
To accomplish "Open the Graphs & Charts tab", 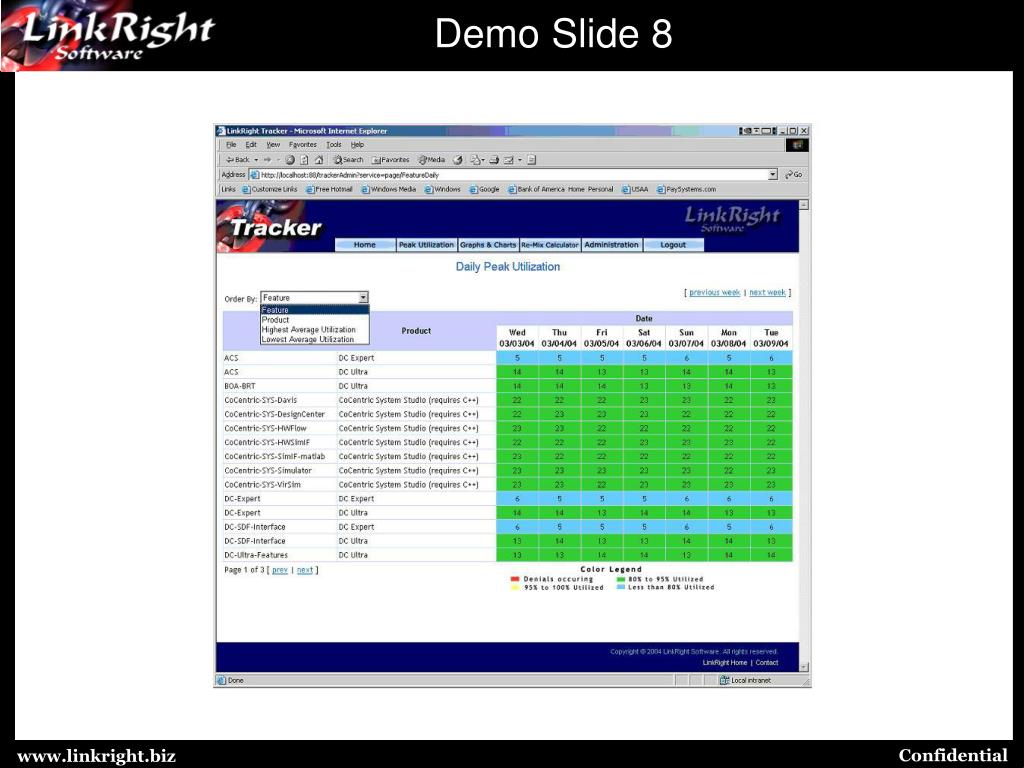I will pos(488,245).
